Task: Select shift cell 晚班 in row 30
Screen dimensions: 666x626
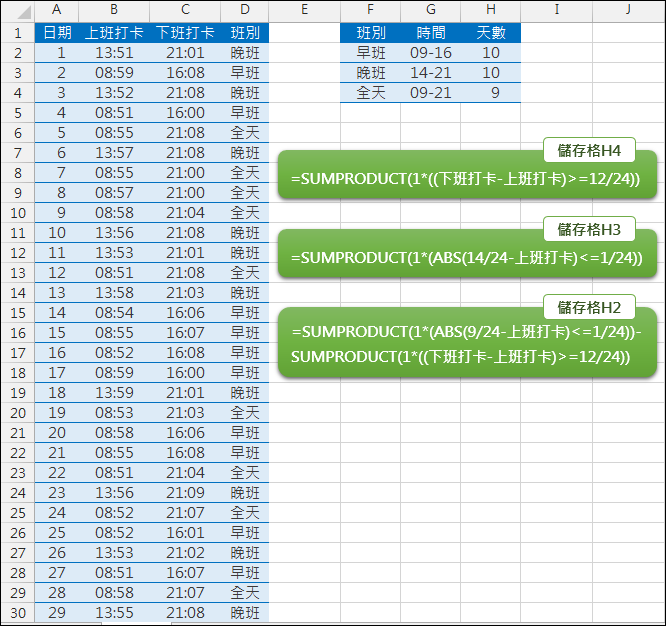Action: 245,613
